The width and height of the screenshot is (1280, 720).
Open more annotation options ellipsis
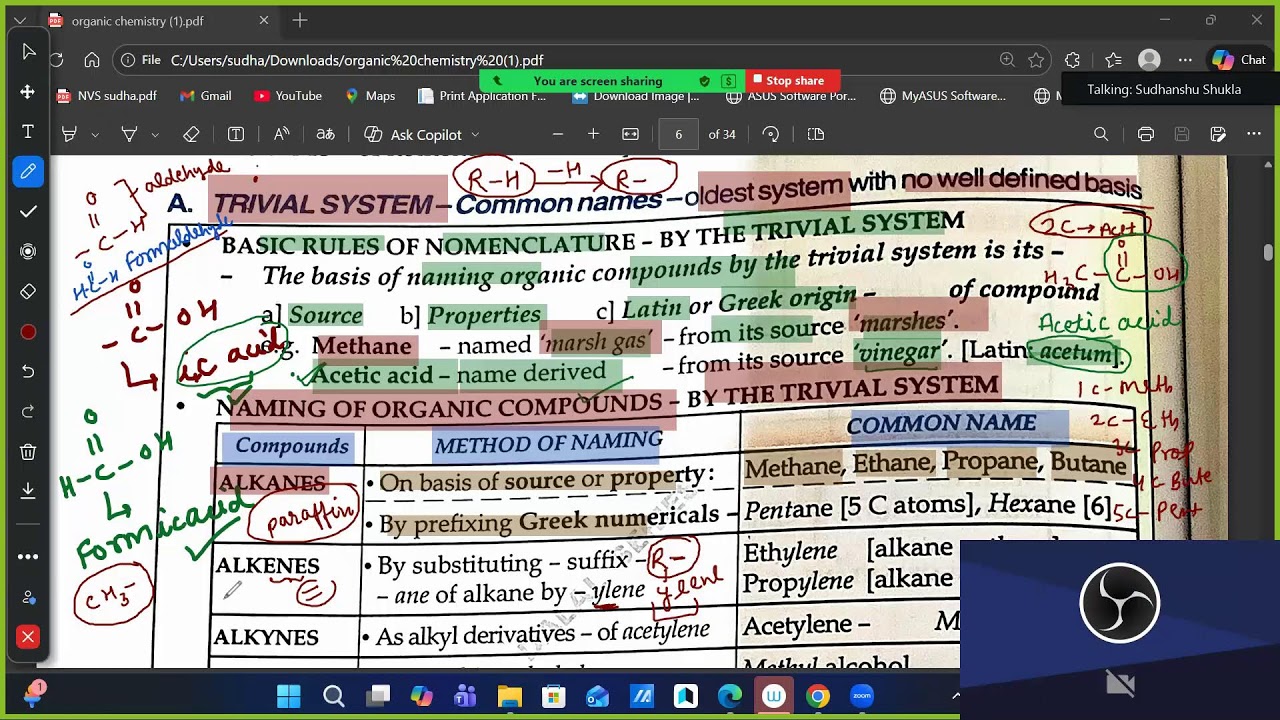tap(28, 556)
